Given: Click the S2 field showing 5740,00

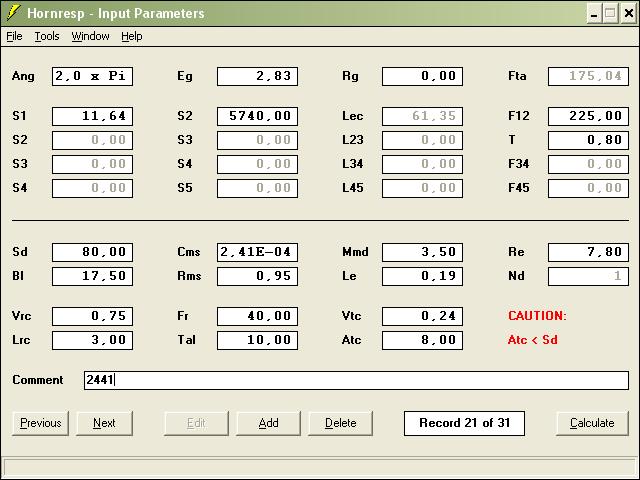Looking at the screenshot, I should click(x=257, y=116).
